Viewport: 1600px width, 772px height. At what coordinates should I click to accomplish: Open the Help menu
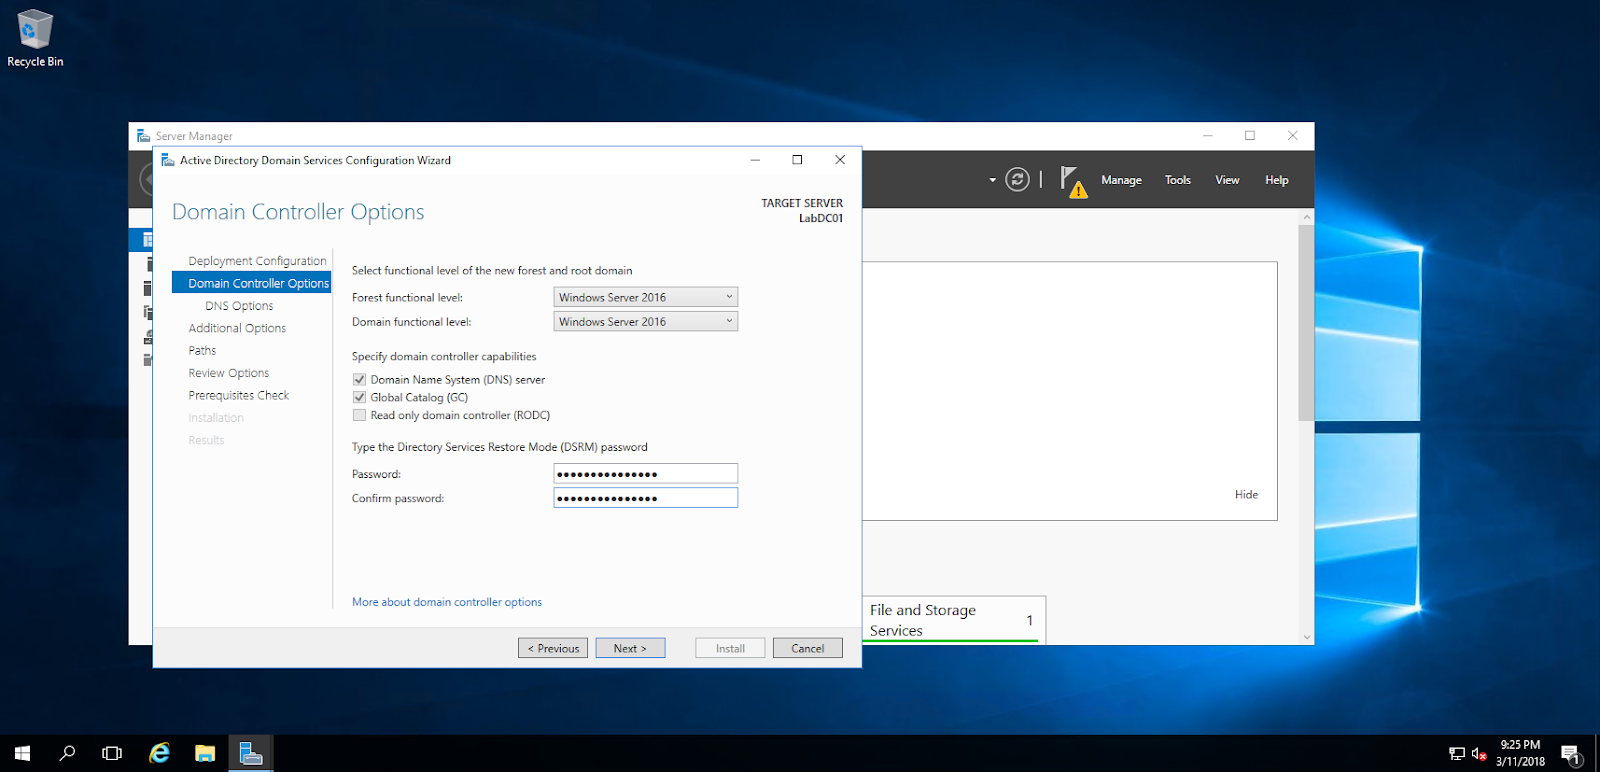pos(1276,180)
